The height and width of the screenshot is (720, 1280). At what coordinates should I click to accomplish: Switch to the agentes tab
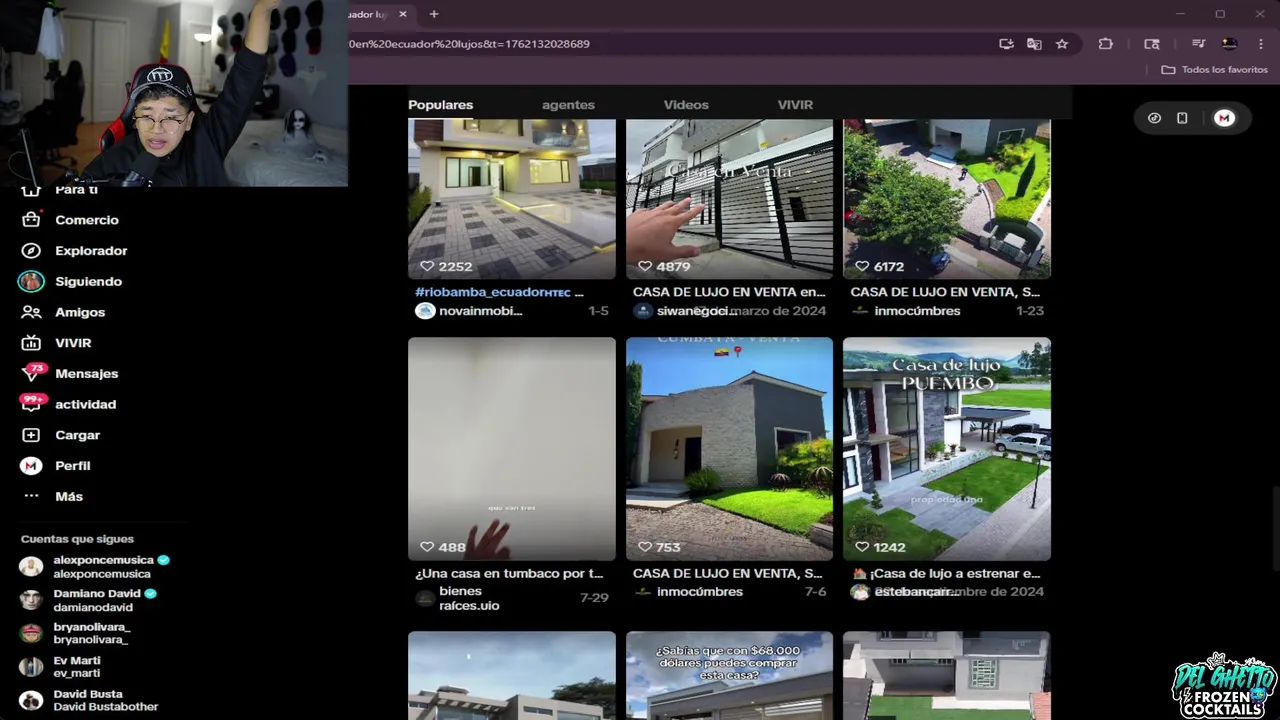click(568, 104)
